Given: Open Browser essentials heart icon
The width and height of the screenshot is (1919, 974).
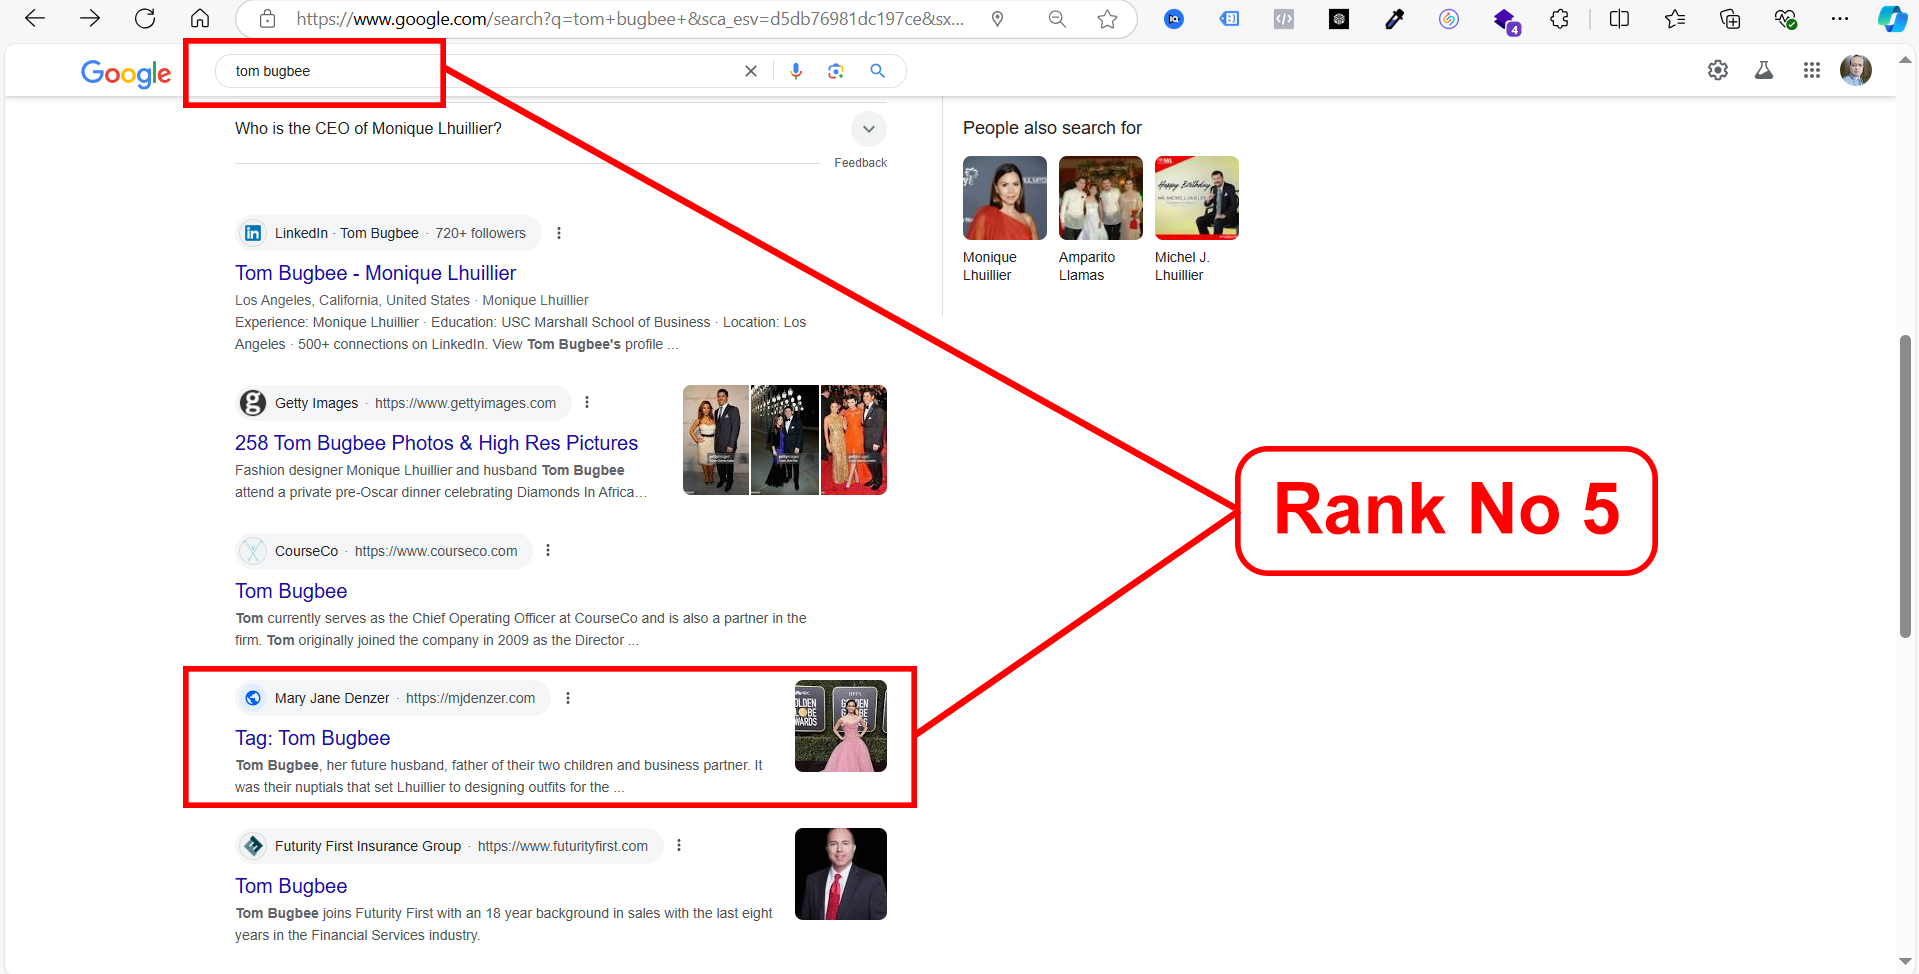Looking at the screenshot, I should click(x=1785, y=19).
